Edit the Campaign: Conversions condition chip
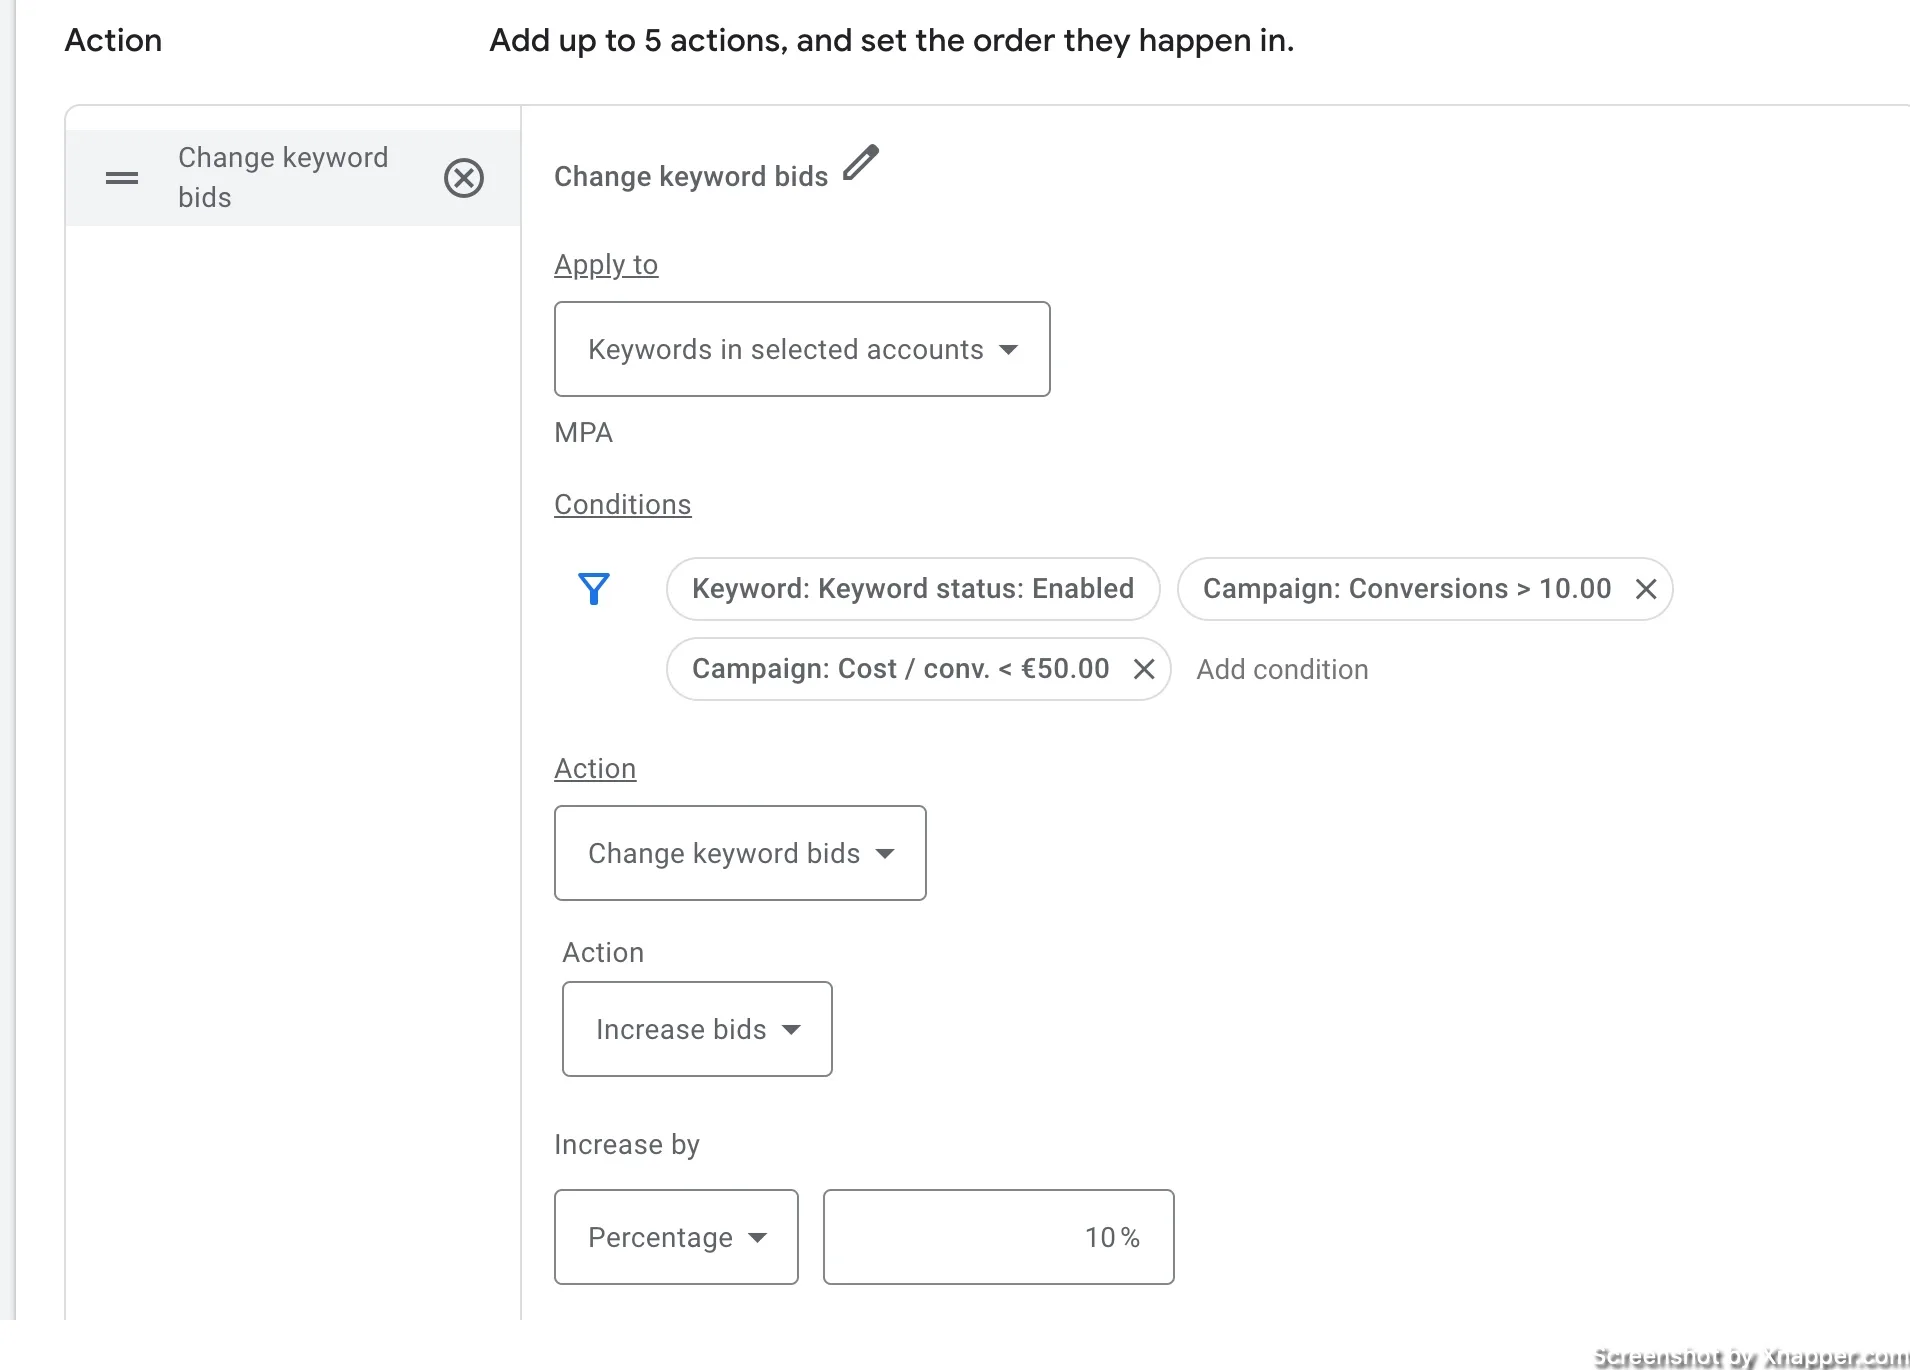Screen dimensions: 1910x1370 click(1406, 589)
